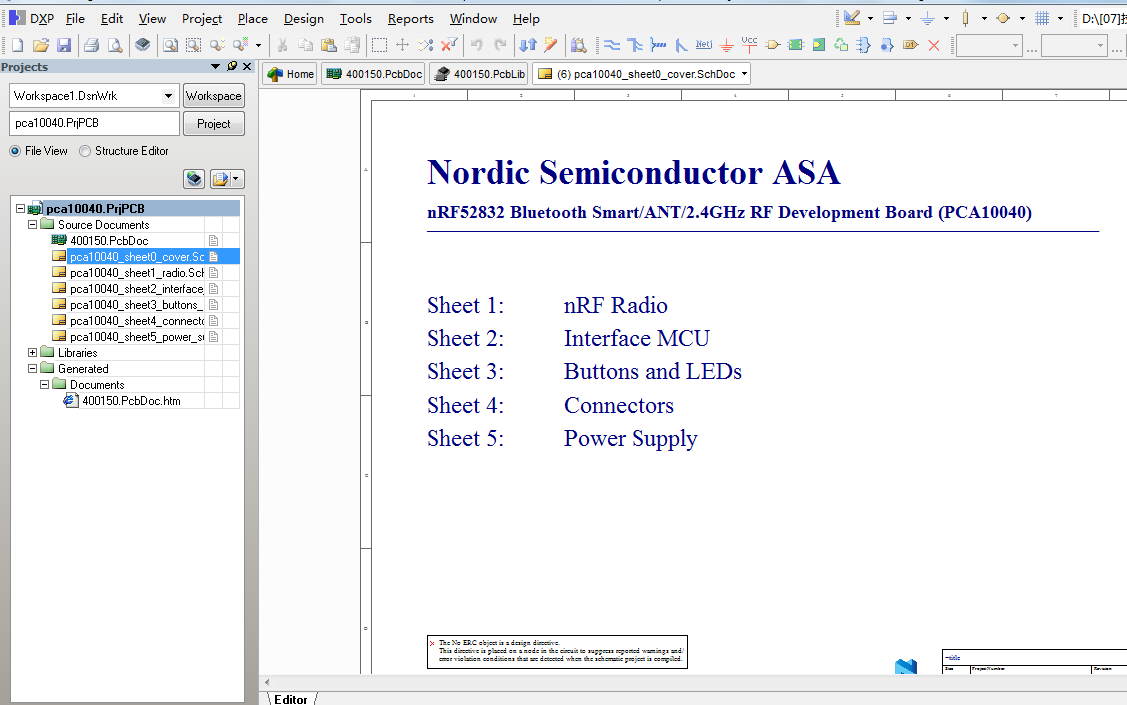Select the move selection cross icon
Image resolution: width=1127 pixels, height=705 pixels.
(x=402, y=45)
